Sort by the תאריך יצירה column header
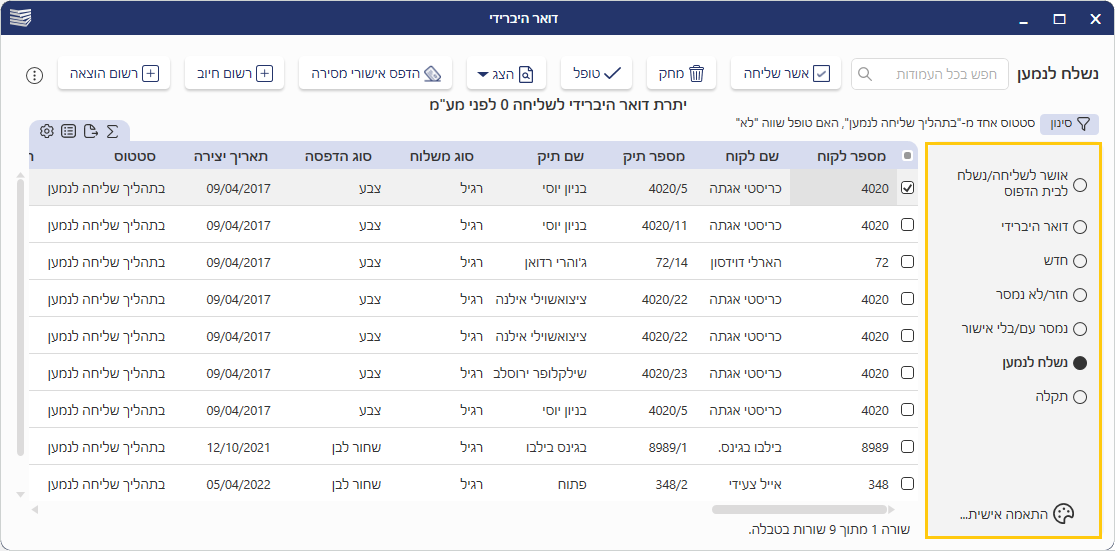This screenshot has height=551, width=1115. pyautogui.click(x=238, y=156)
